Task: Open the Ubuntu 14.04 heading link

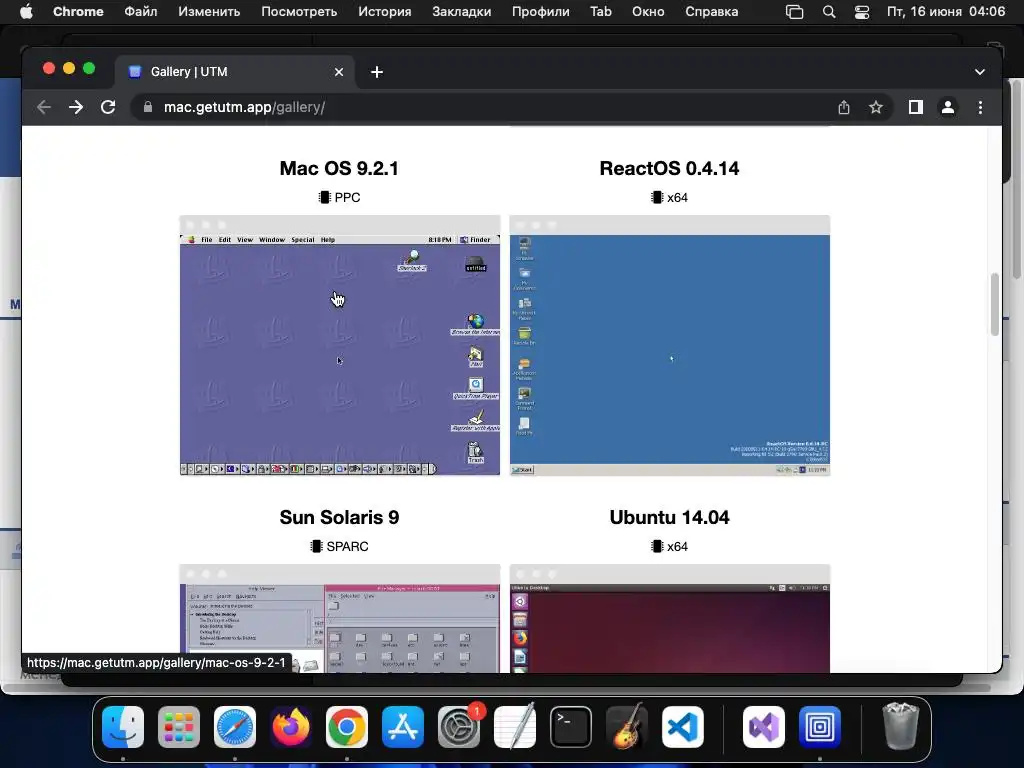Action: coord(669,517)
